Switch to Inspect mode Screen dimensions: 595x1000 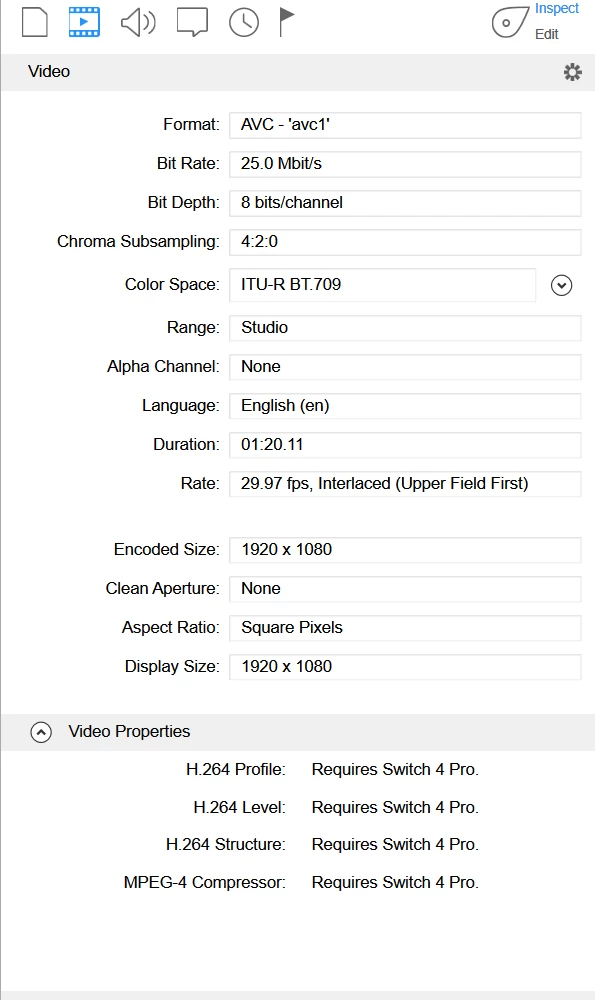557,8
